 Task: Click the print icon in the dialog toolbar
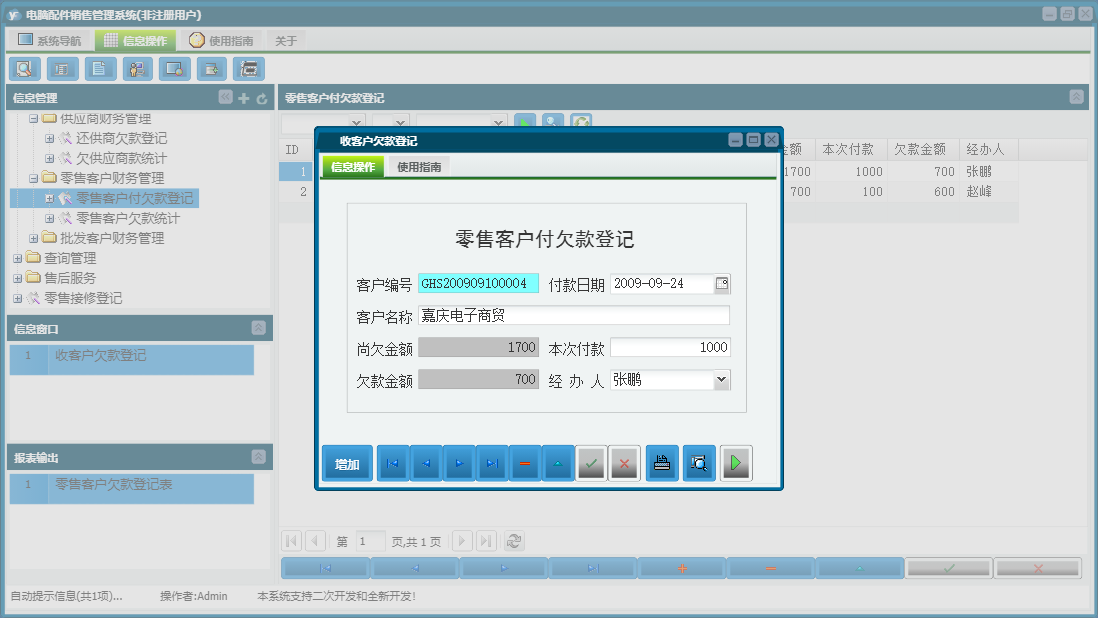[661, 462]
